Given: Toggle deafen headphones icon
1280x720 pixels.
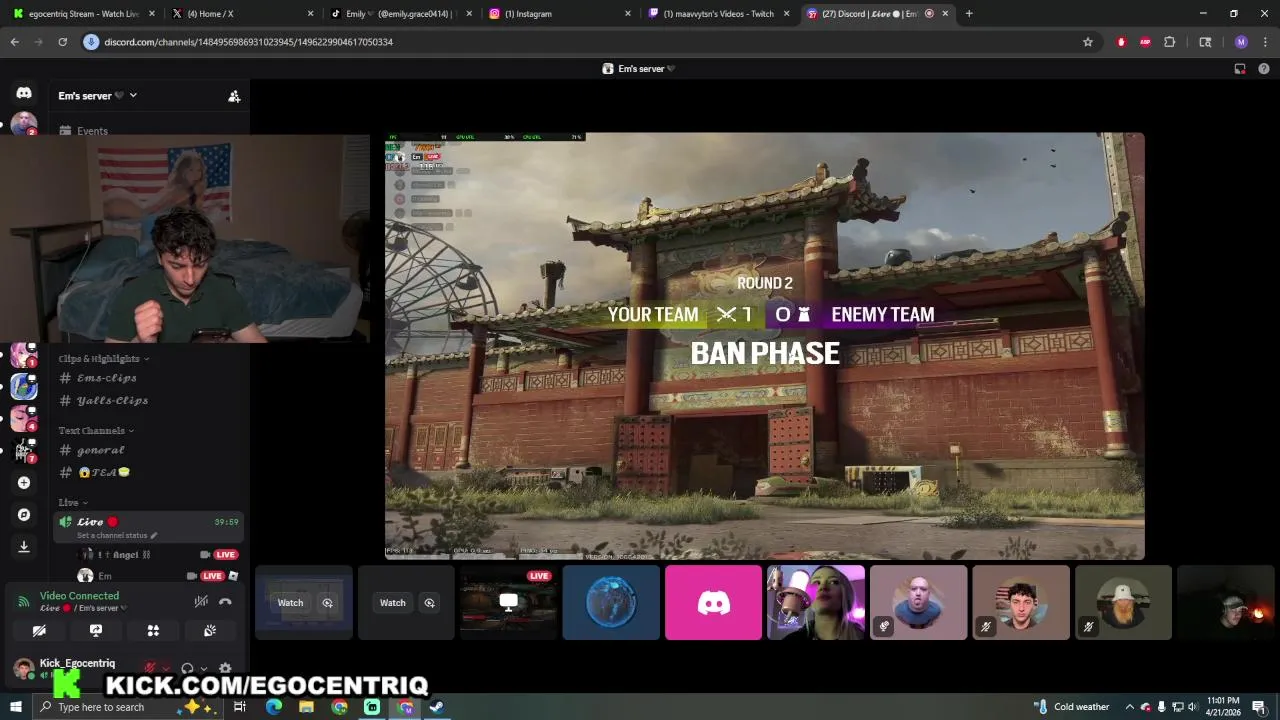Looking at the screenshot, I should [x=187, y=669].
